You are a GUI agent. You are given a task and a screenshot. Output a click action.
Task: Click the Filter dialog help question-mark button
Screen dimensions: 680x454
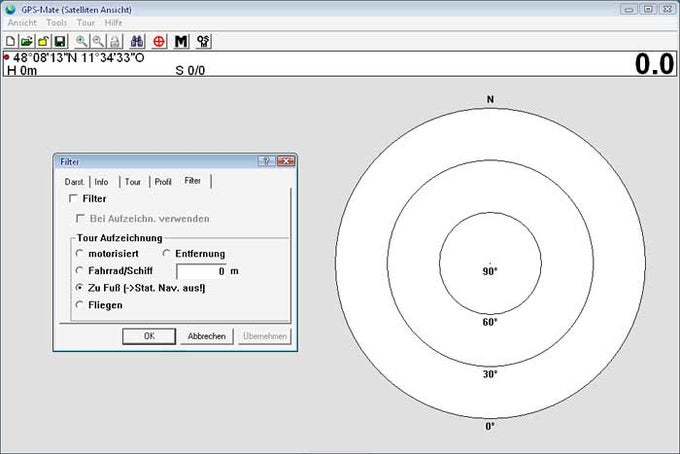[266, 161]
